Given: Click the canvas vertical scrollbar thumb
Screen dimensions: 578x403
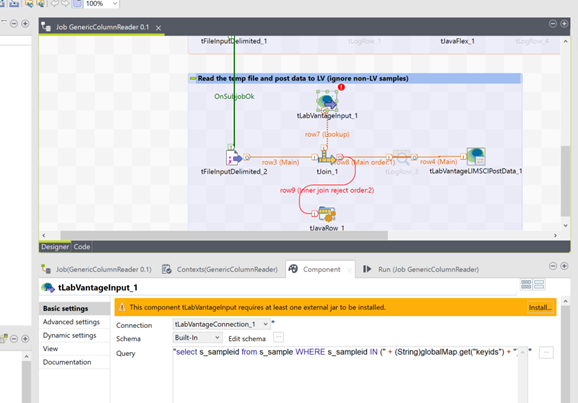Looking at the screenshot, I should [565, 181].
